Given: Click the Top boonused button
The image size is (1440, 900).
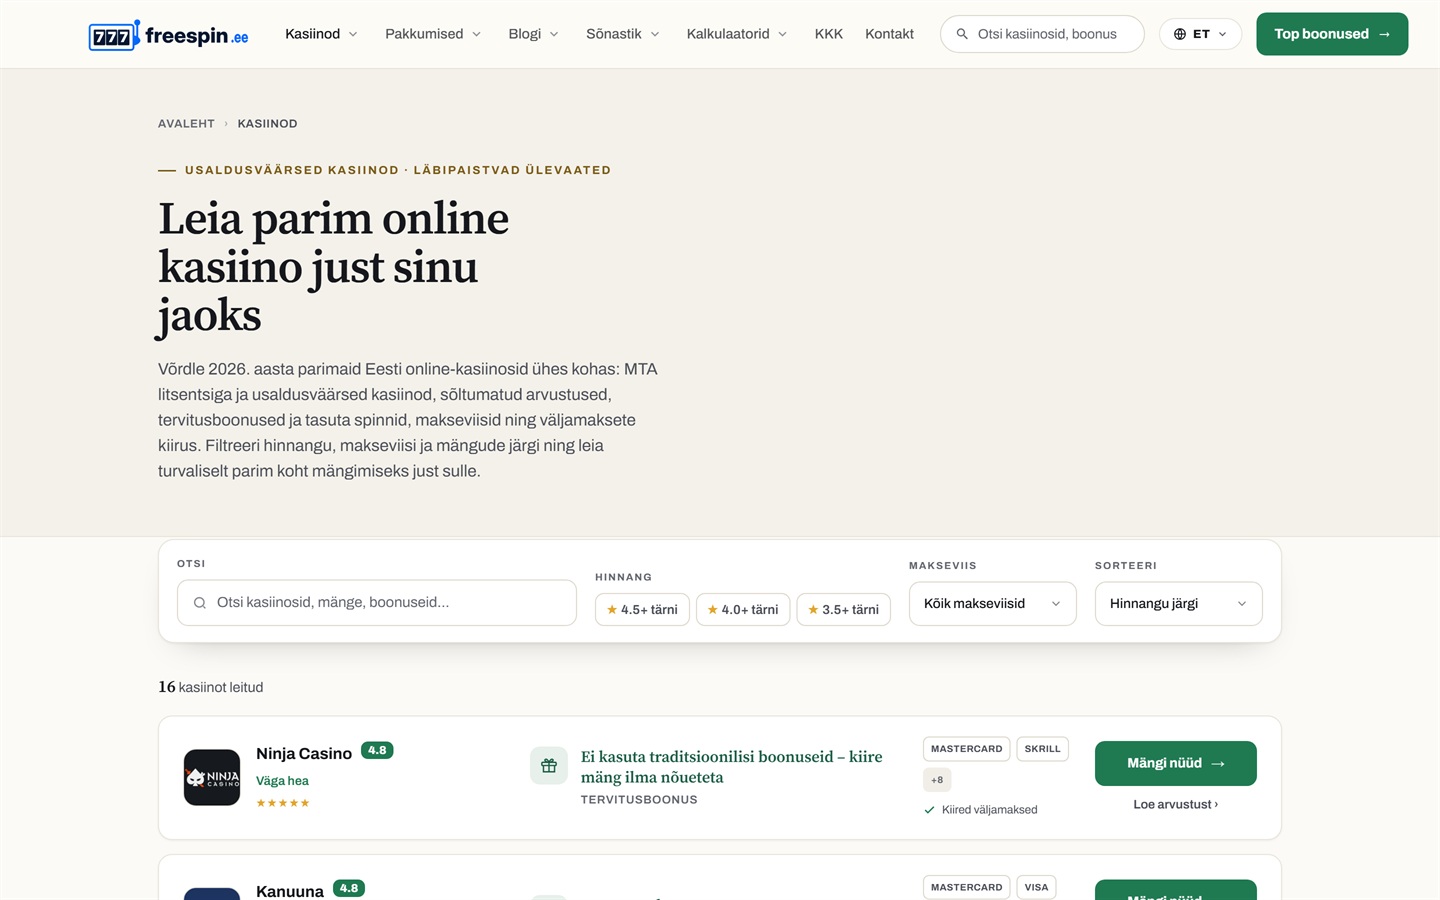Looking at the screenshot, I should coord(1332,34).
